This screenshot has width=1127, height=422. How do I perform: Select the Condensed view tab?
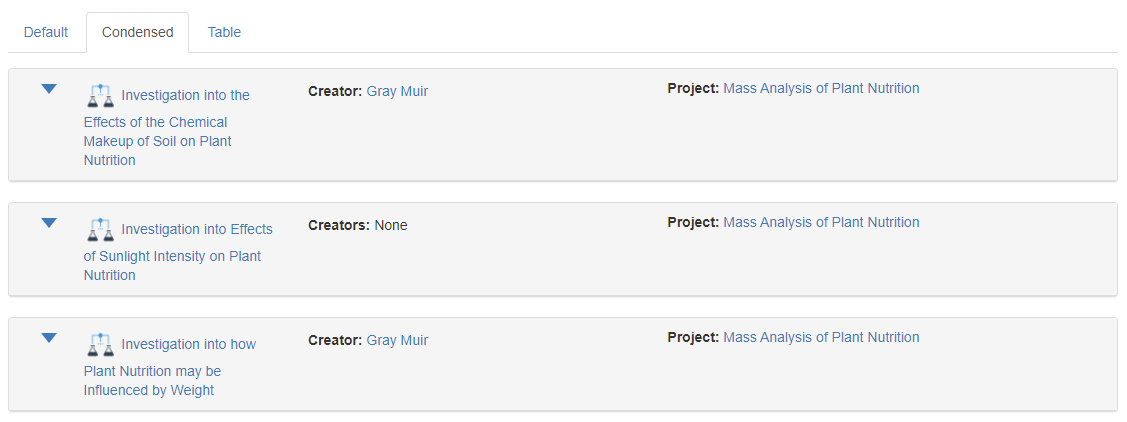tap(138, 32)
